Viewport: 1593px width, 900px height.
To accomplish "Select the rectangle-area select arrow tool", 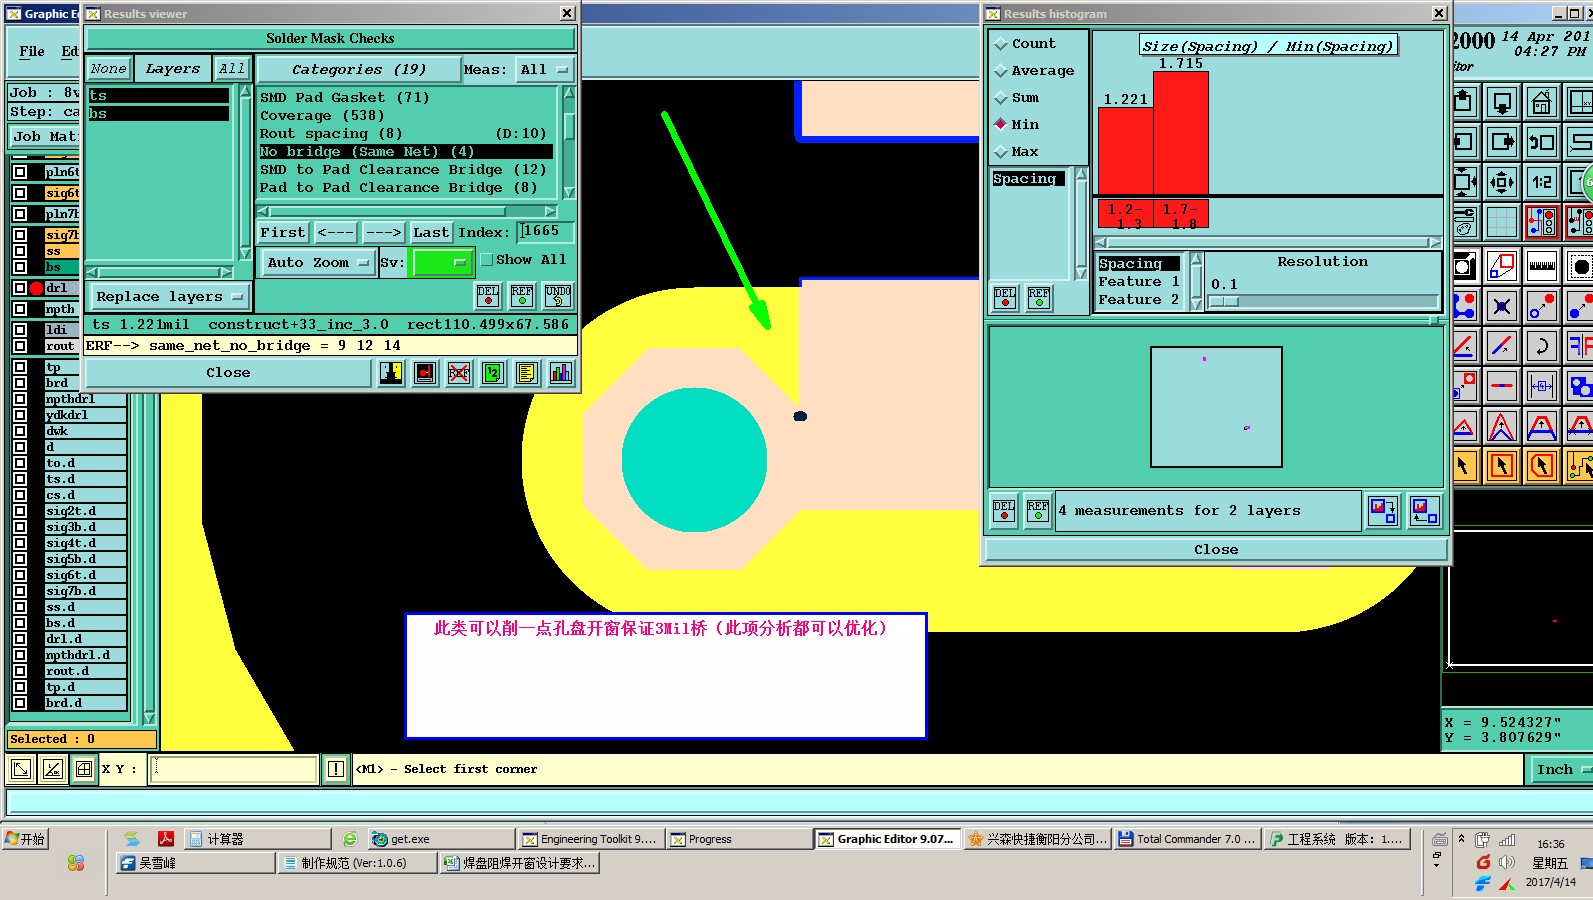I will [1501, 466].
